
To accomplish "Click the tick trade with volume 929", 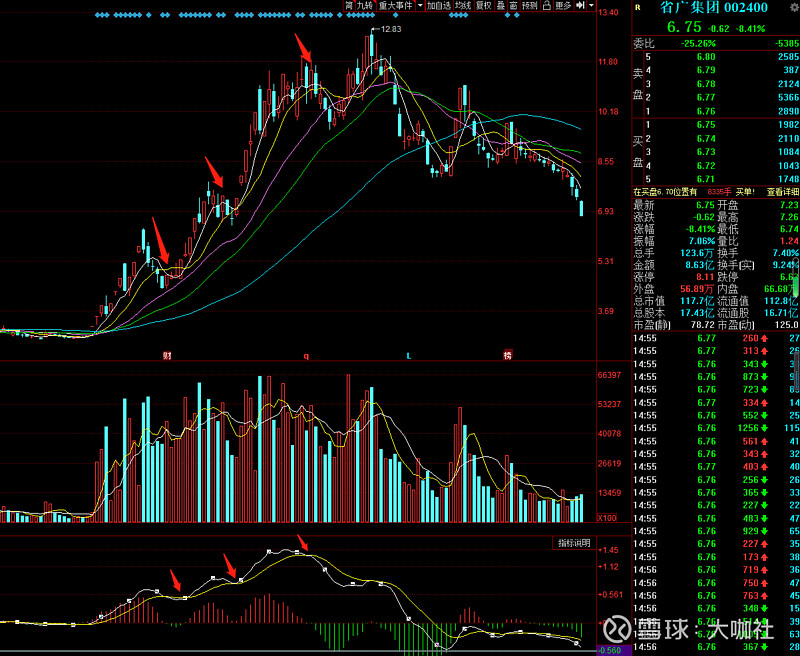I will click(x=752, y=531).
